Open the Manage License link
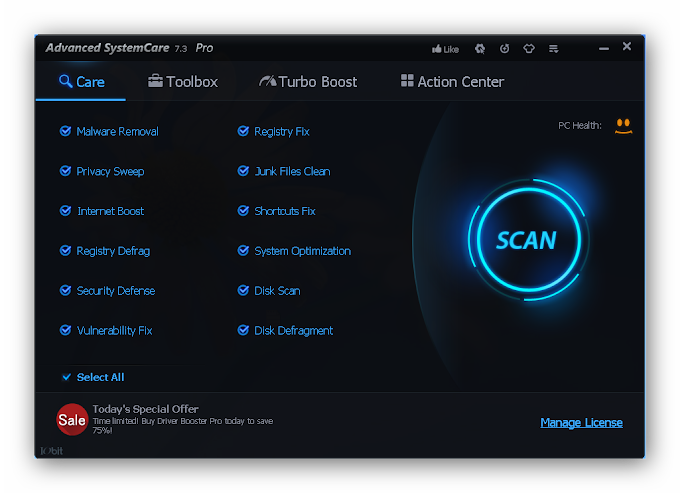Image resolution: width=680 pixels, height=493 pixels. [x=581, y=422]
